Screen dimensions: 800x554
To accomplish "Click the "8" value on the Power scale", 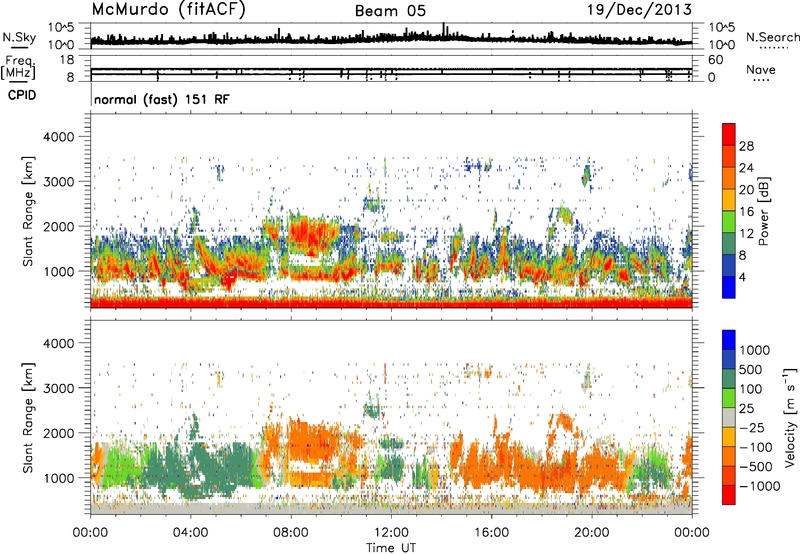I will click(x=742, y=256).
